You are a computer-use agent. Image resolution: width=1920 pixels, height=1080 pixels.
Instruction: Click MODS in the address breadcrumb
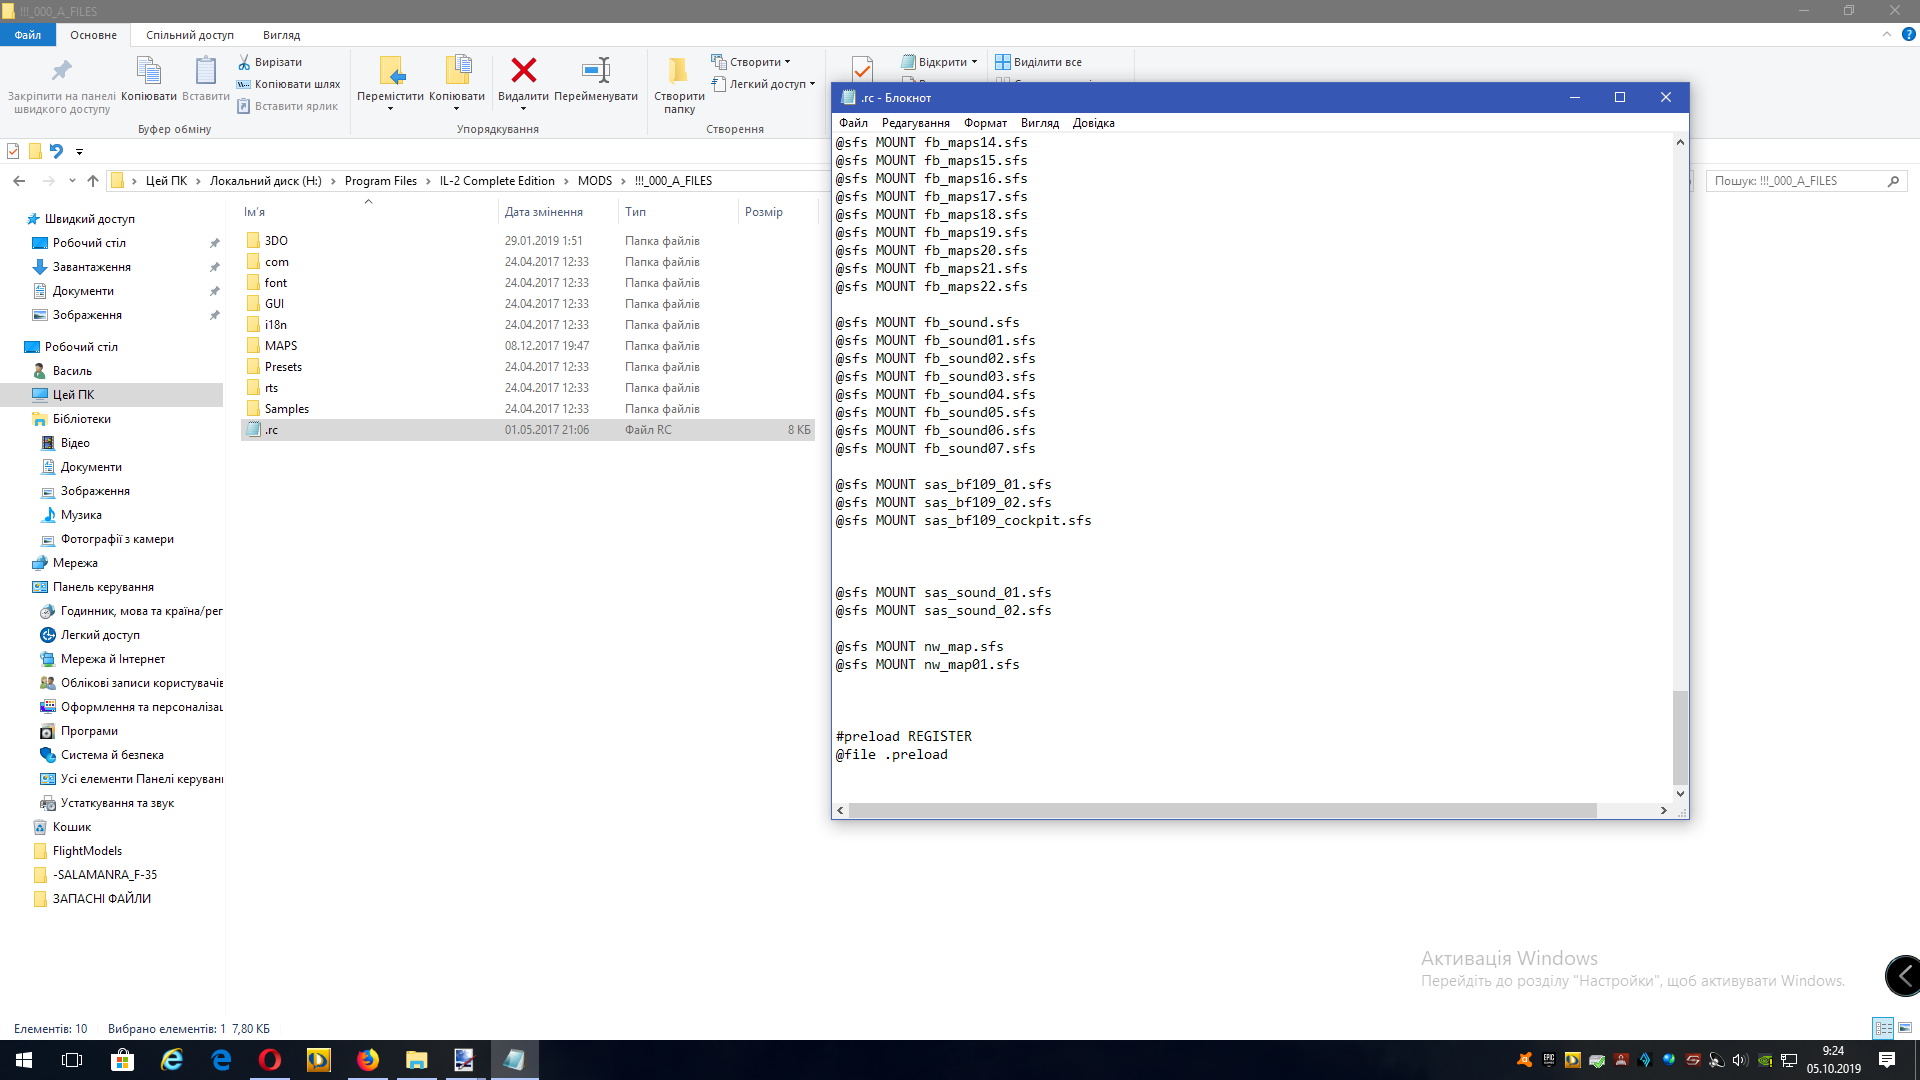tap(594, 181)
